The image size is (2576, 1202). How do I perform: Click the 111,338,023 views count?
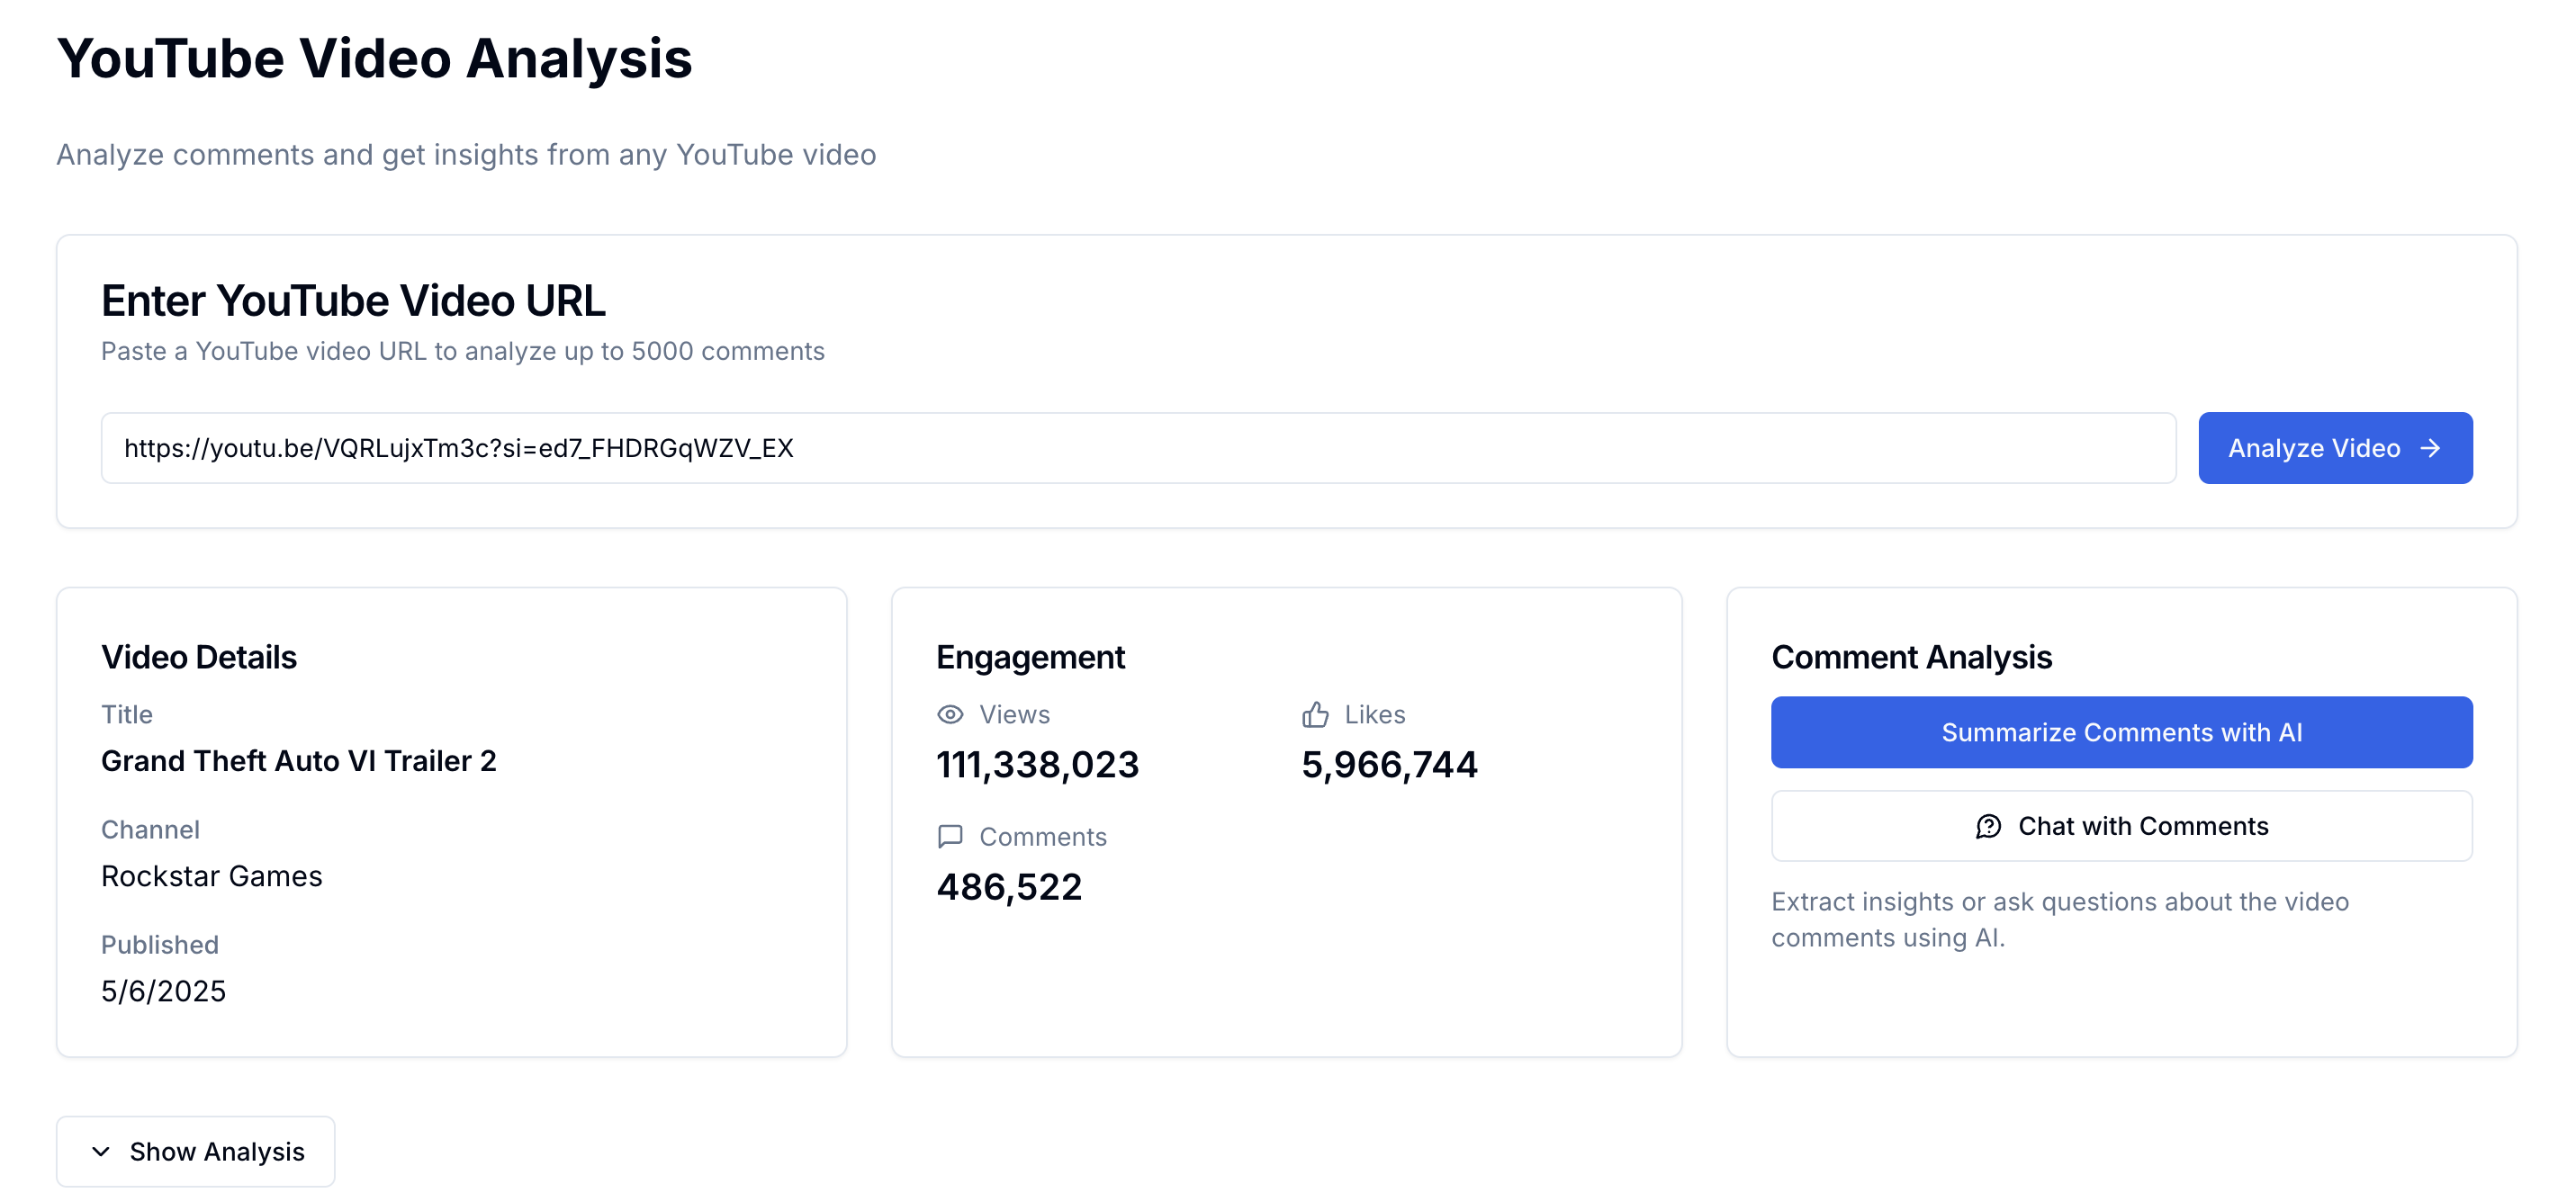tap(1037, 765)
